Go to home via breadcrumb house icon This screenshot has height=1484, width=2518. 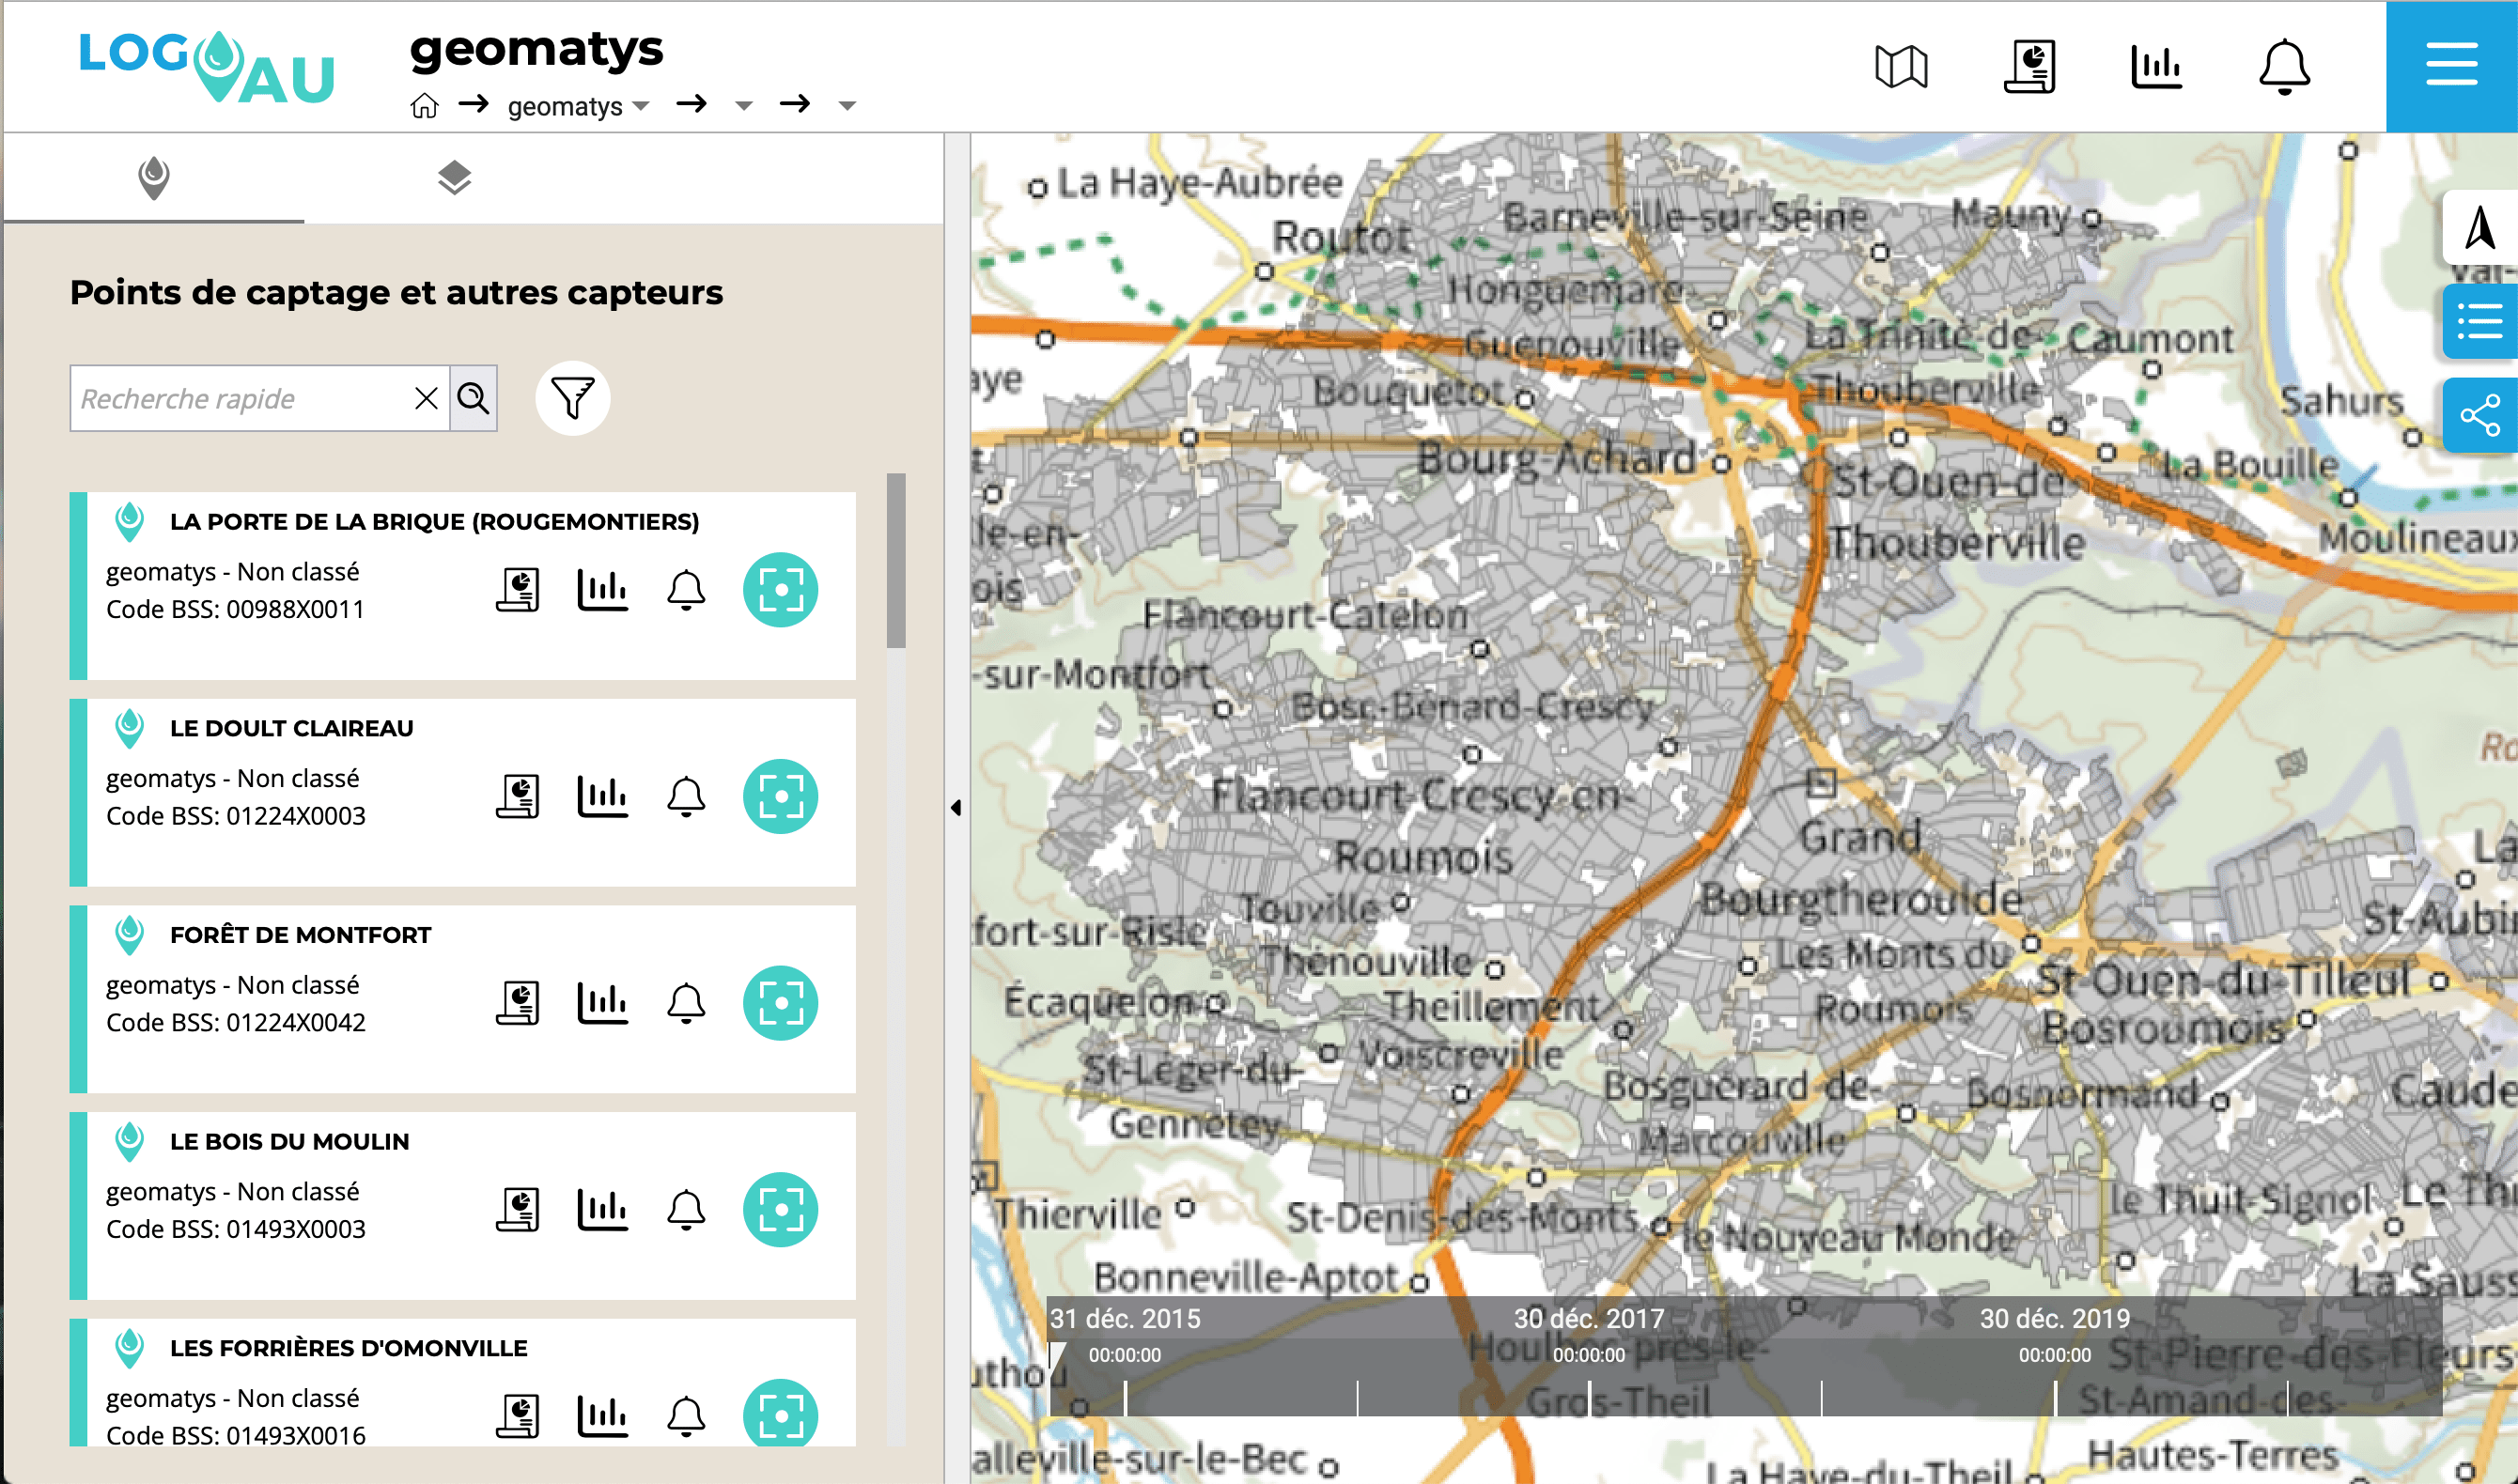[424, 105]
